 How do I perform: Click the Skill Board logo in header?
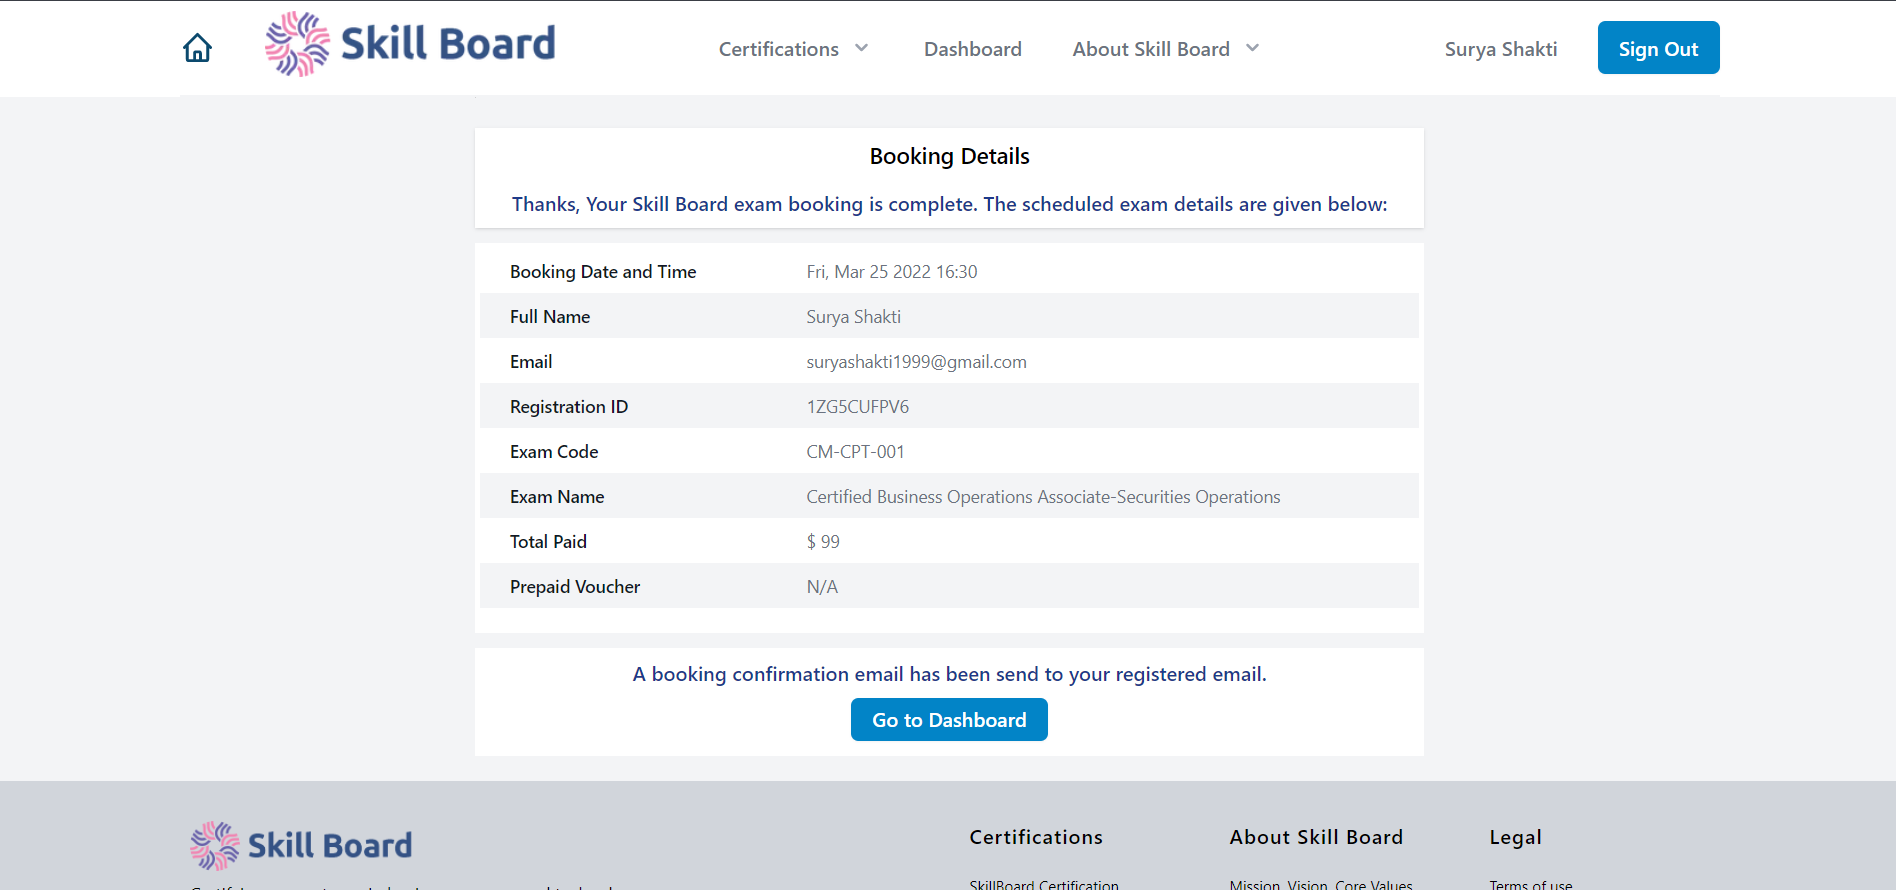pos(410,44)
